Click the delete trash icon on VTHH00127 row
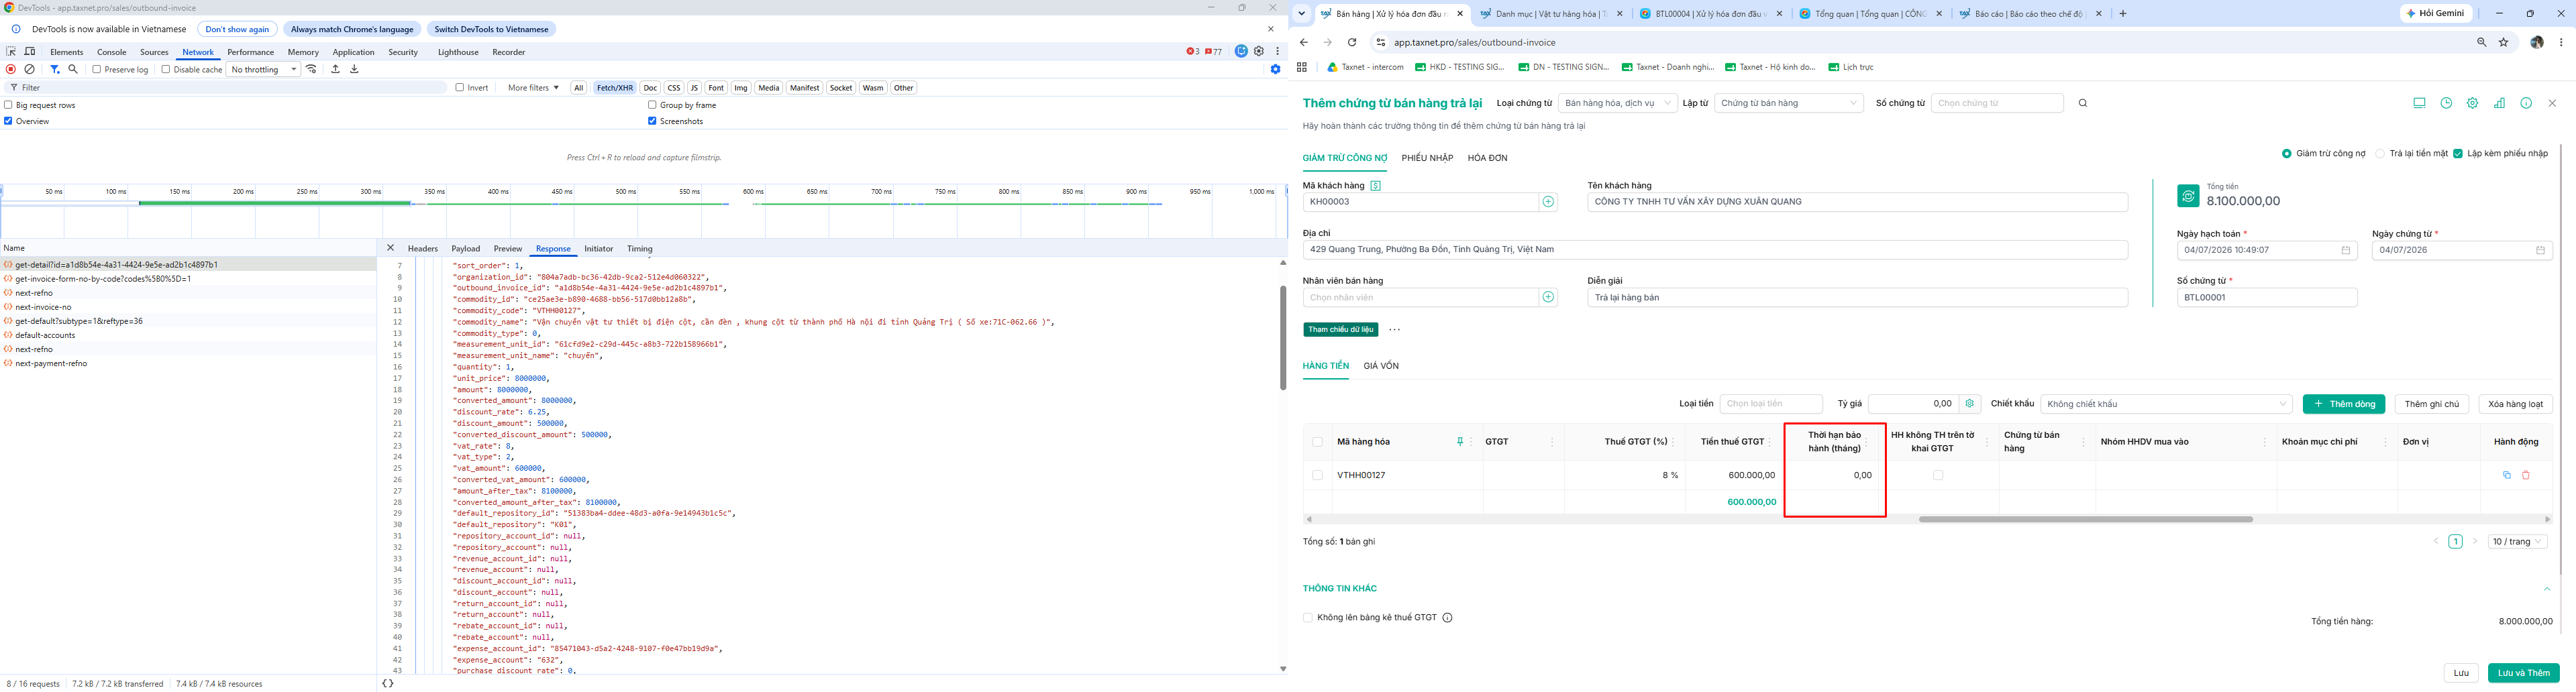The width and height of the screenshot is (2576, 692). point(2525,475)
